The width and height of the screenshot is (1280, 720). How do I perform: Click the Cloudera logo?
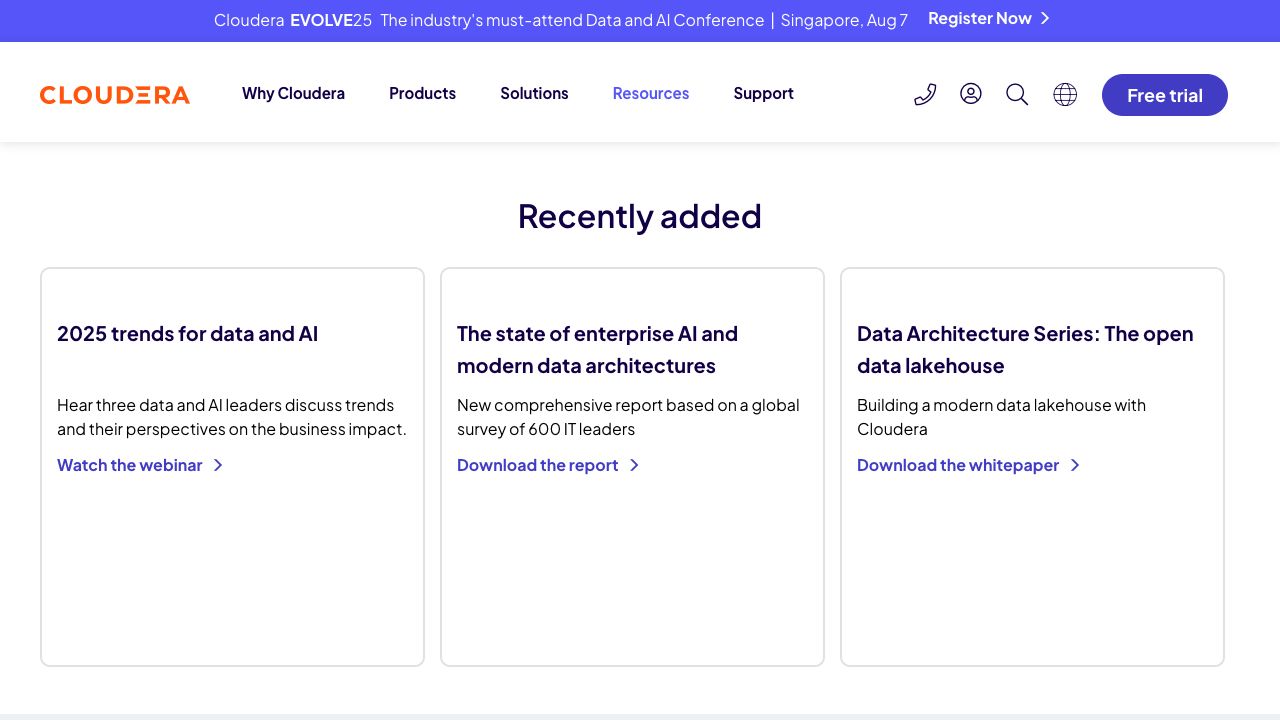(114, 94)
